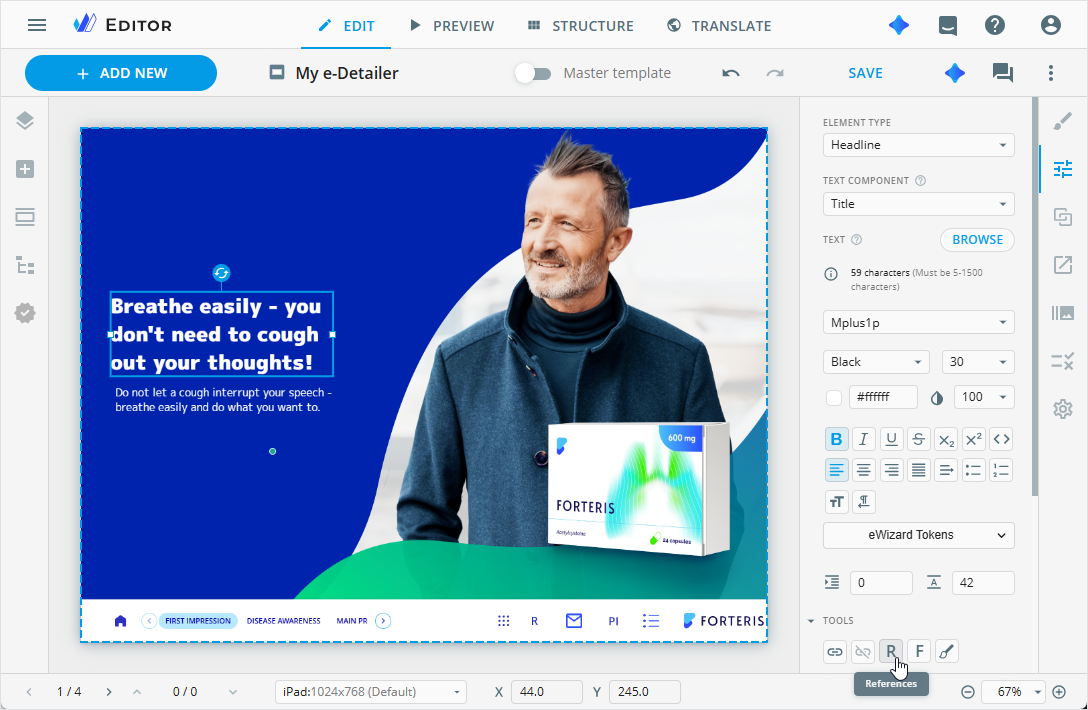
Task: Open the Layers panel in left sidebar
Action: click(25, 121)
